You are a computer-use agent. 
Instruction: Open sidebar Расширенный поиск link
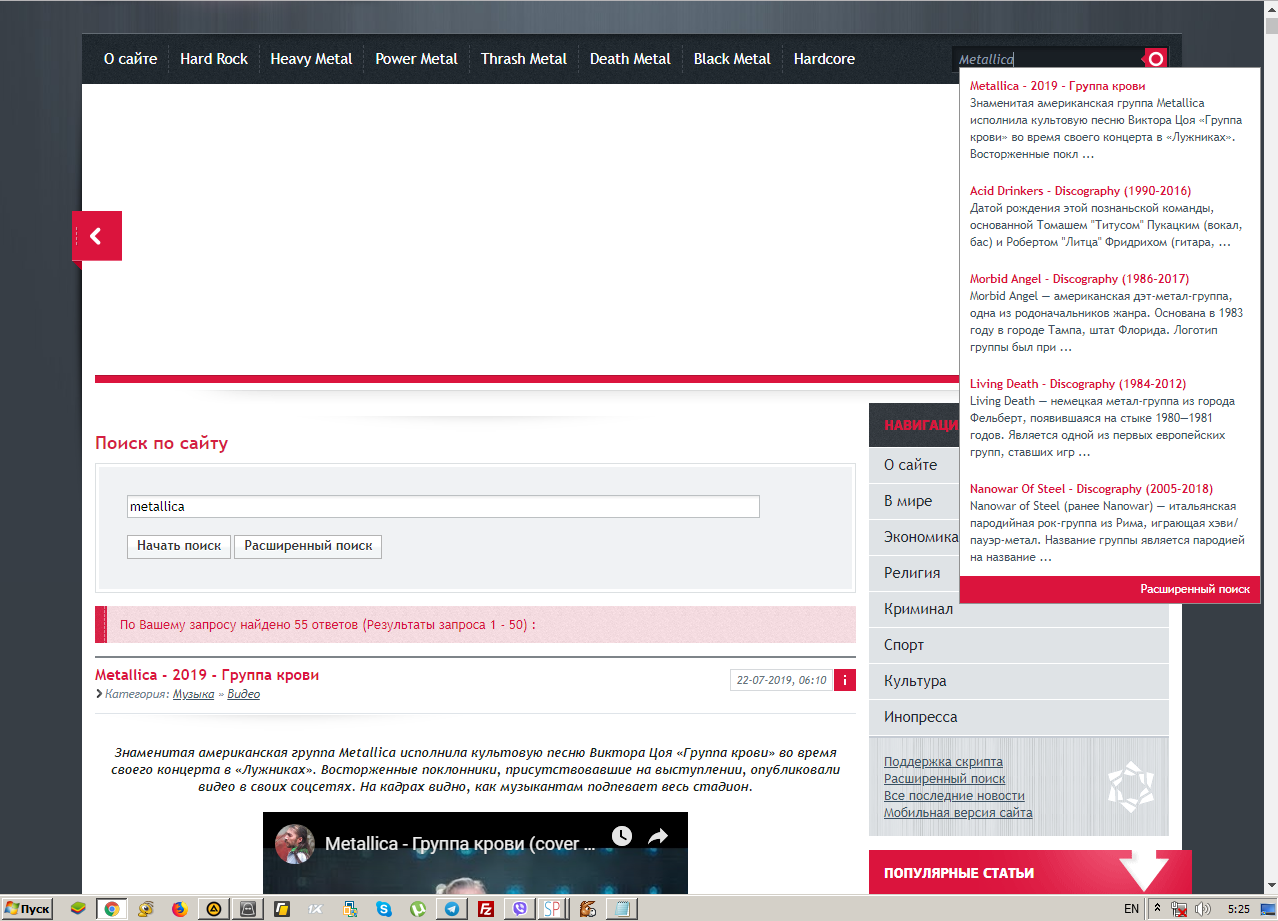[945, 779]
